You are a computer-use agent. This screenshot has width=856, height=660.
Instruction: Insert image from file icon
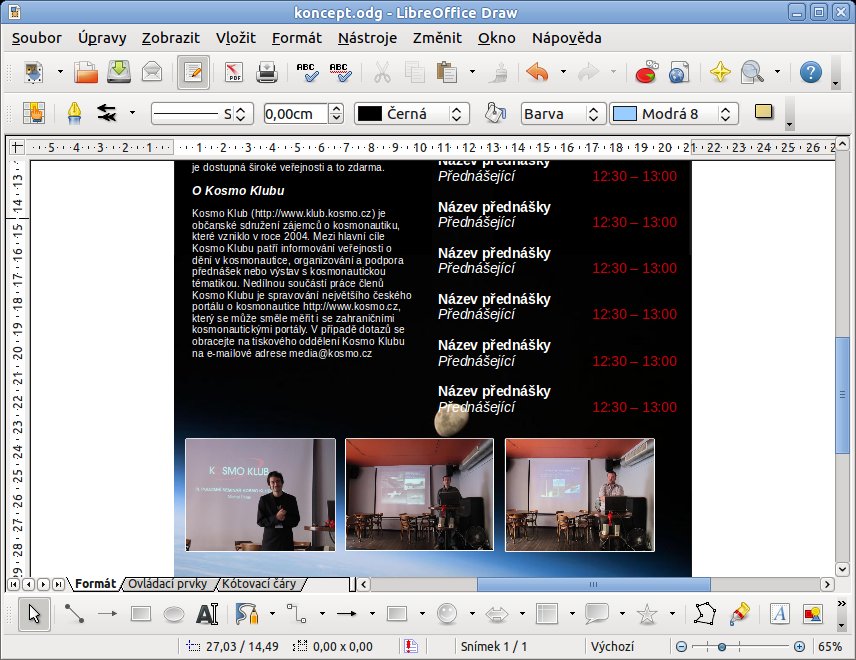click(812, 614)
